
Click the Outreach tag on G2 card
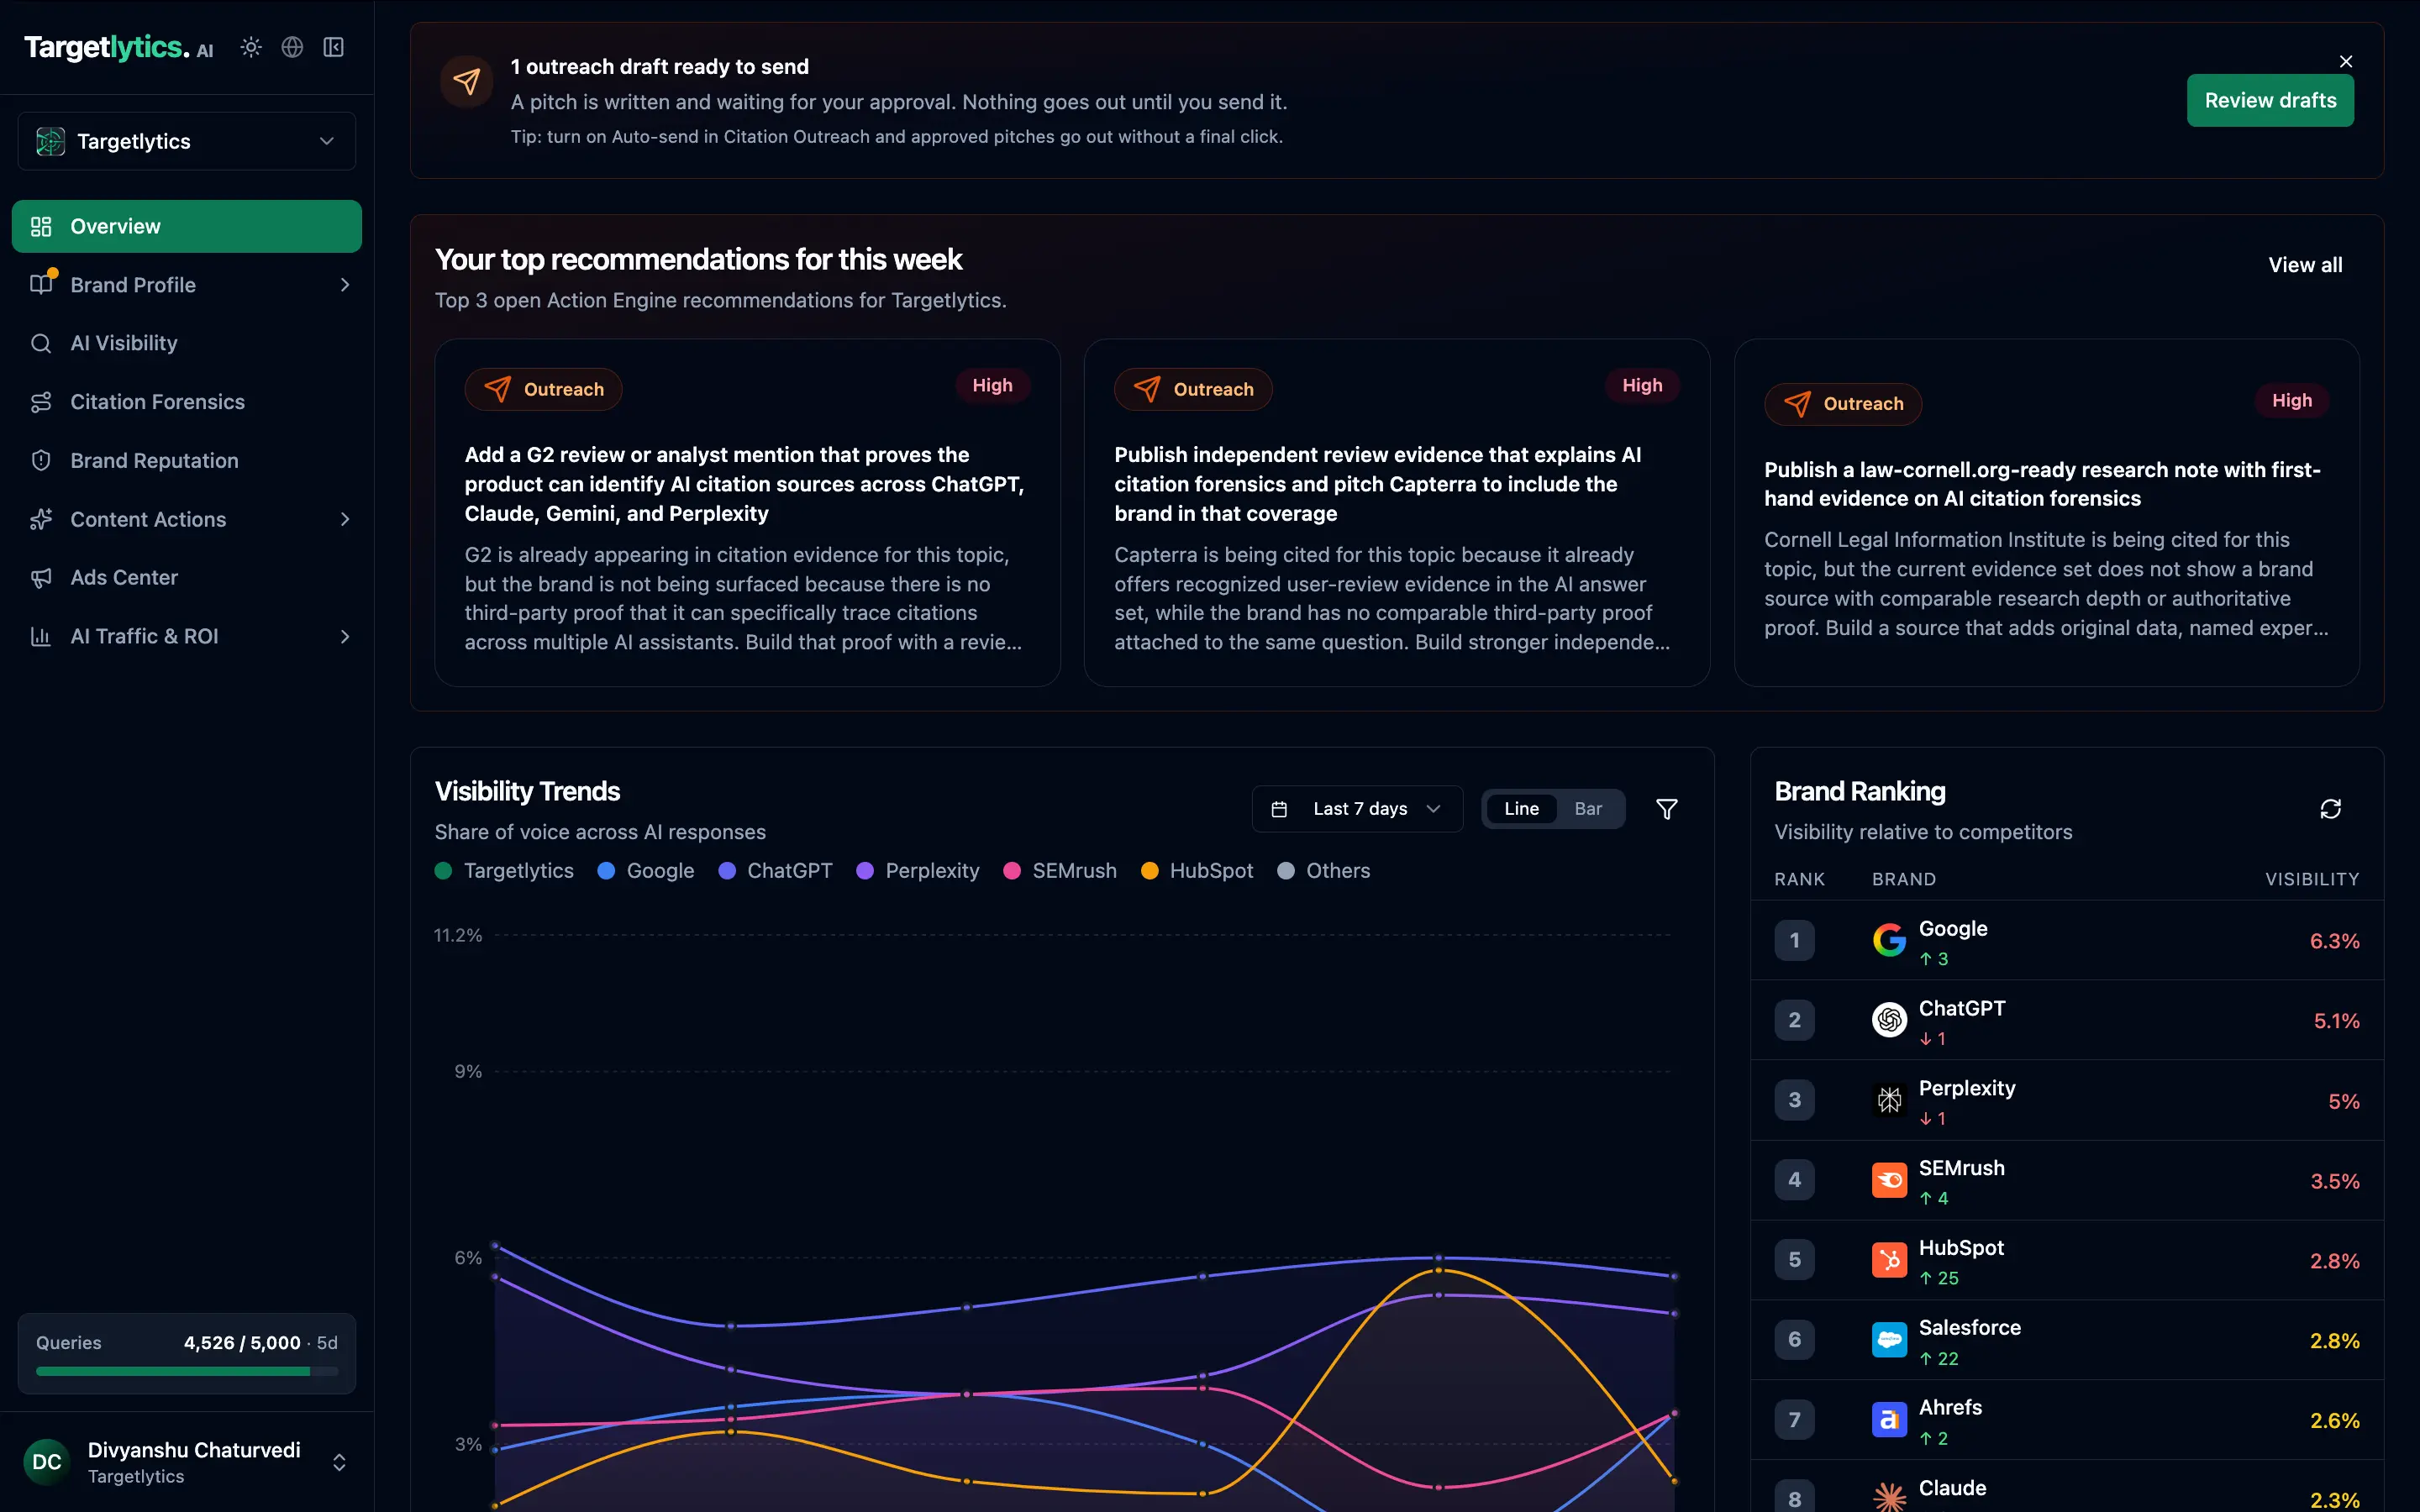(x=544, y=389)
